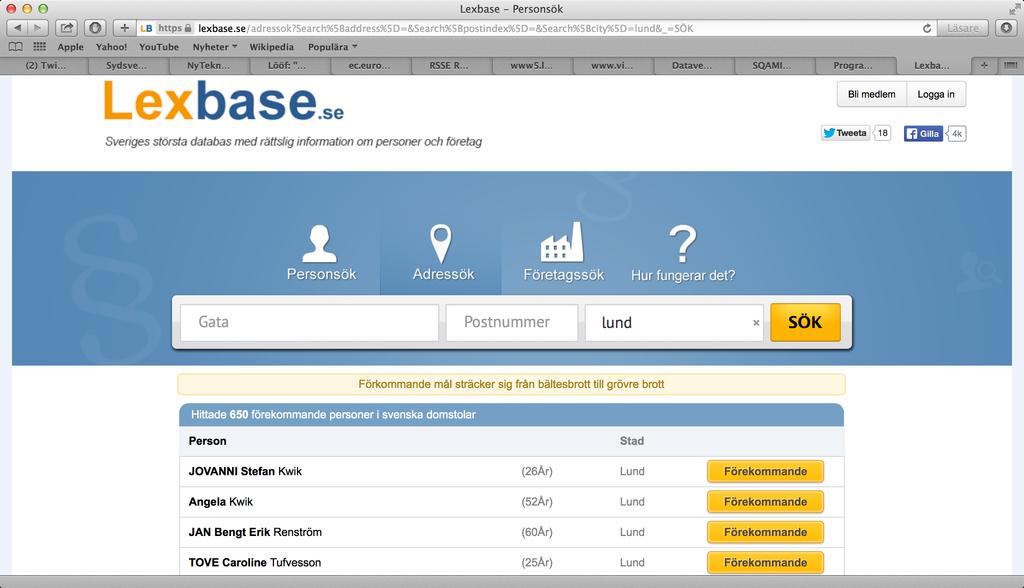
Task: Select the Adressök map pin icon
Action: [x=441, y=243]
